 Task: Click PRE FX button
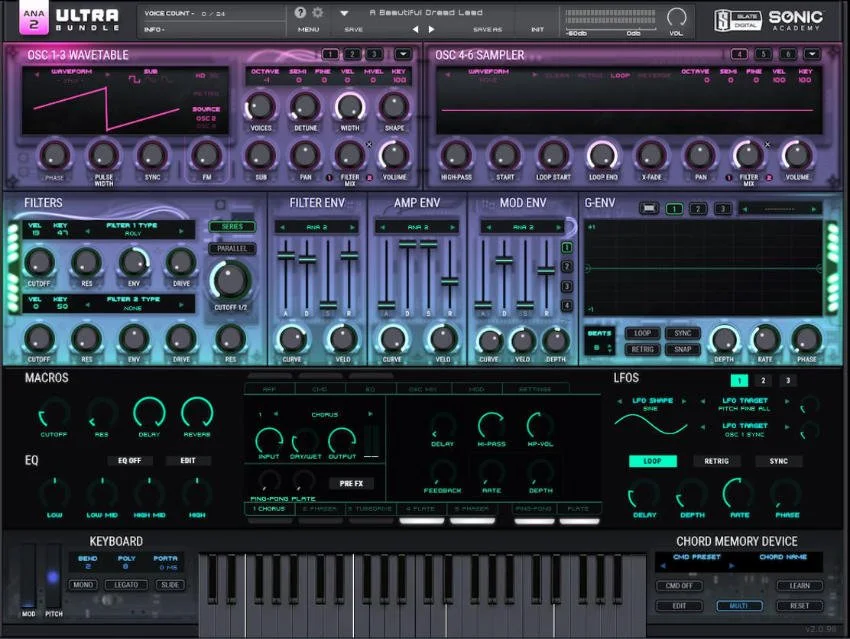pyautogui.click(x=351, y=483)
